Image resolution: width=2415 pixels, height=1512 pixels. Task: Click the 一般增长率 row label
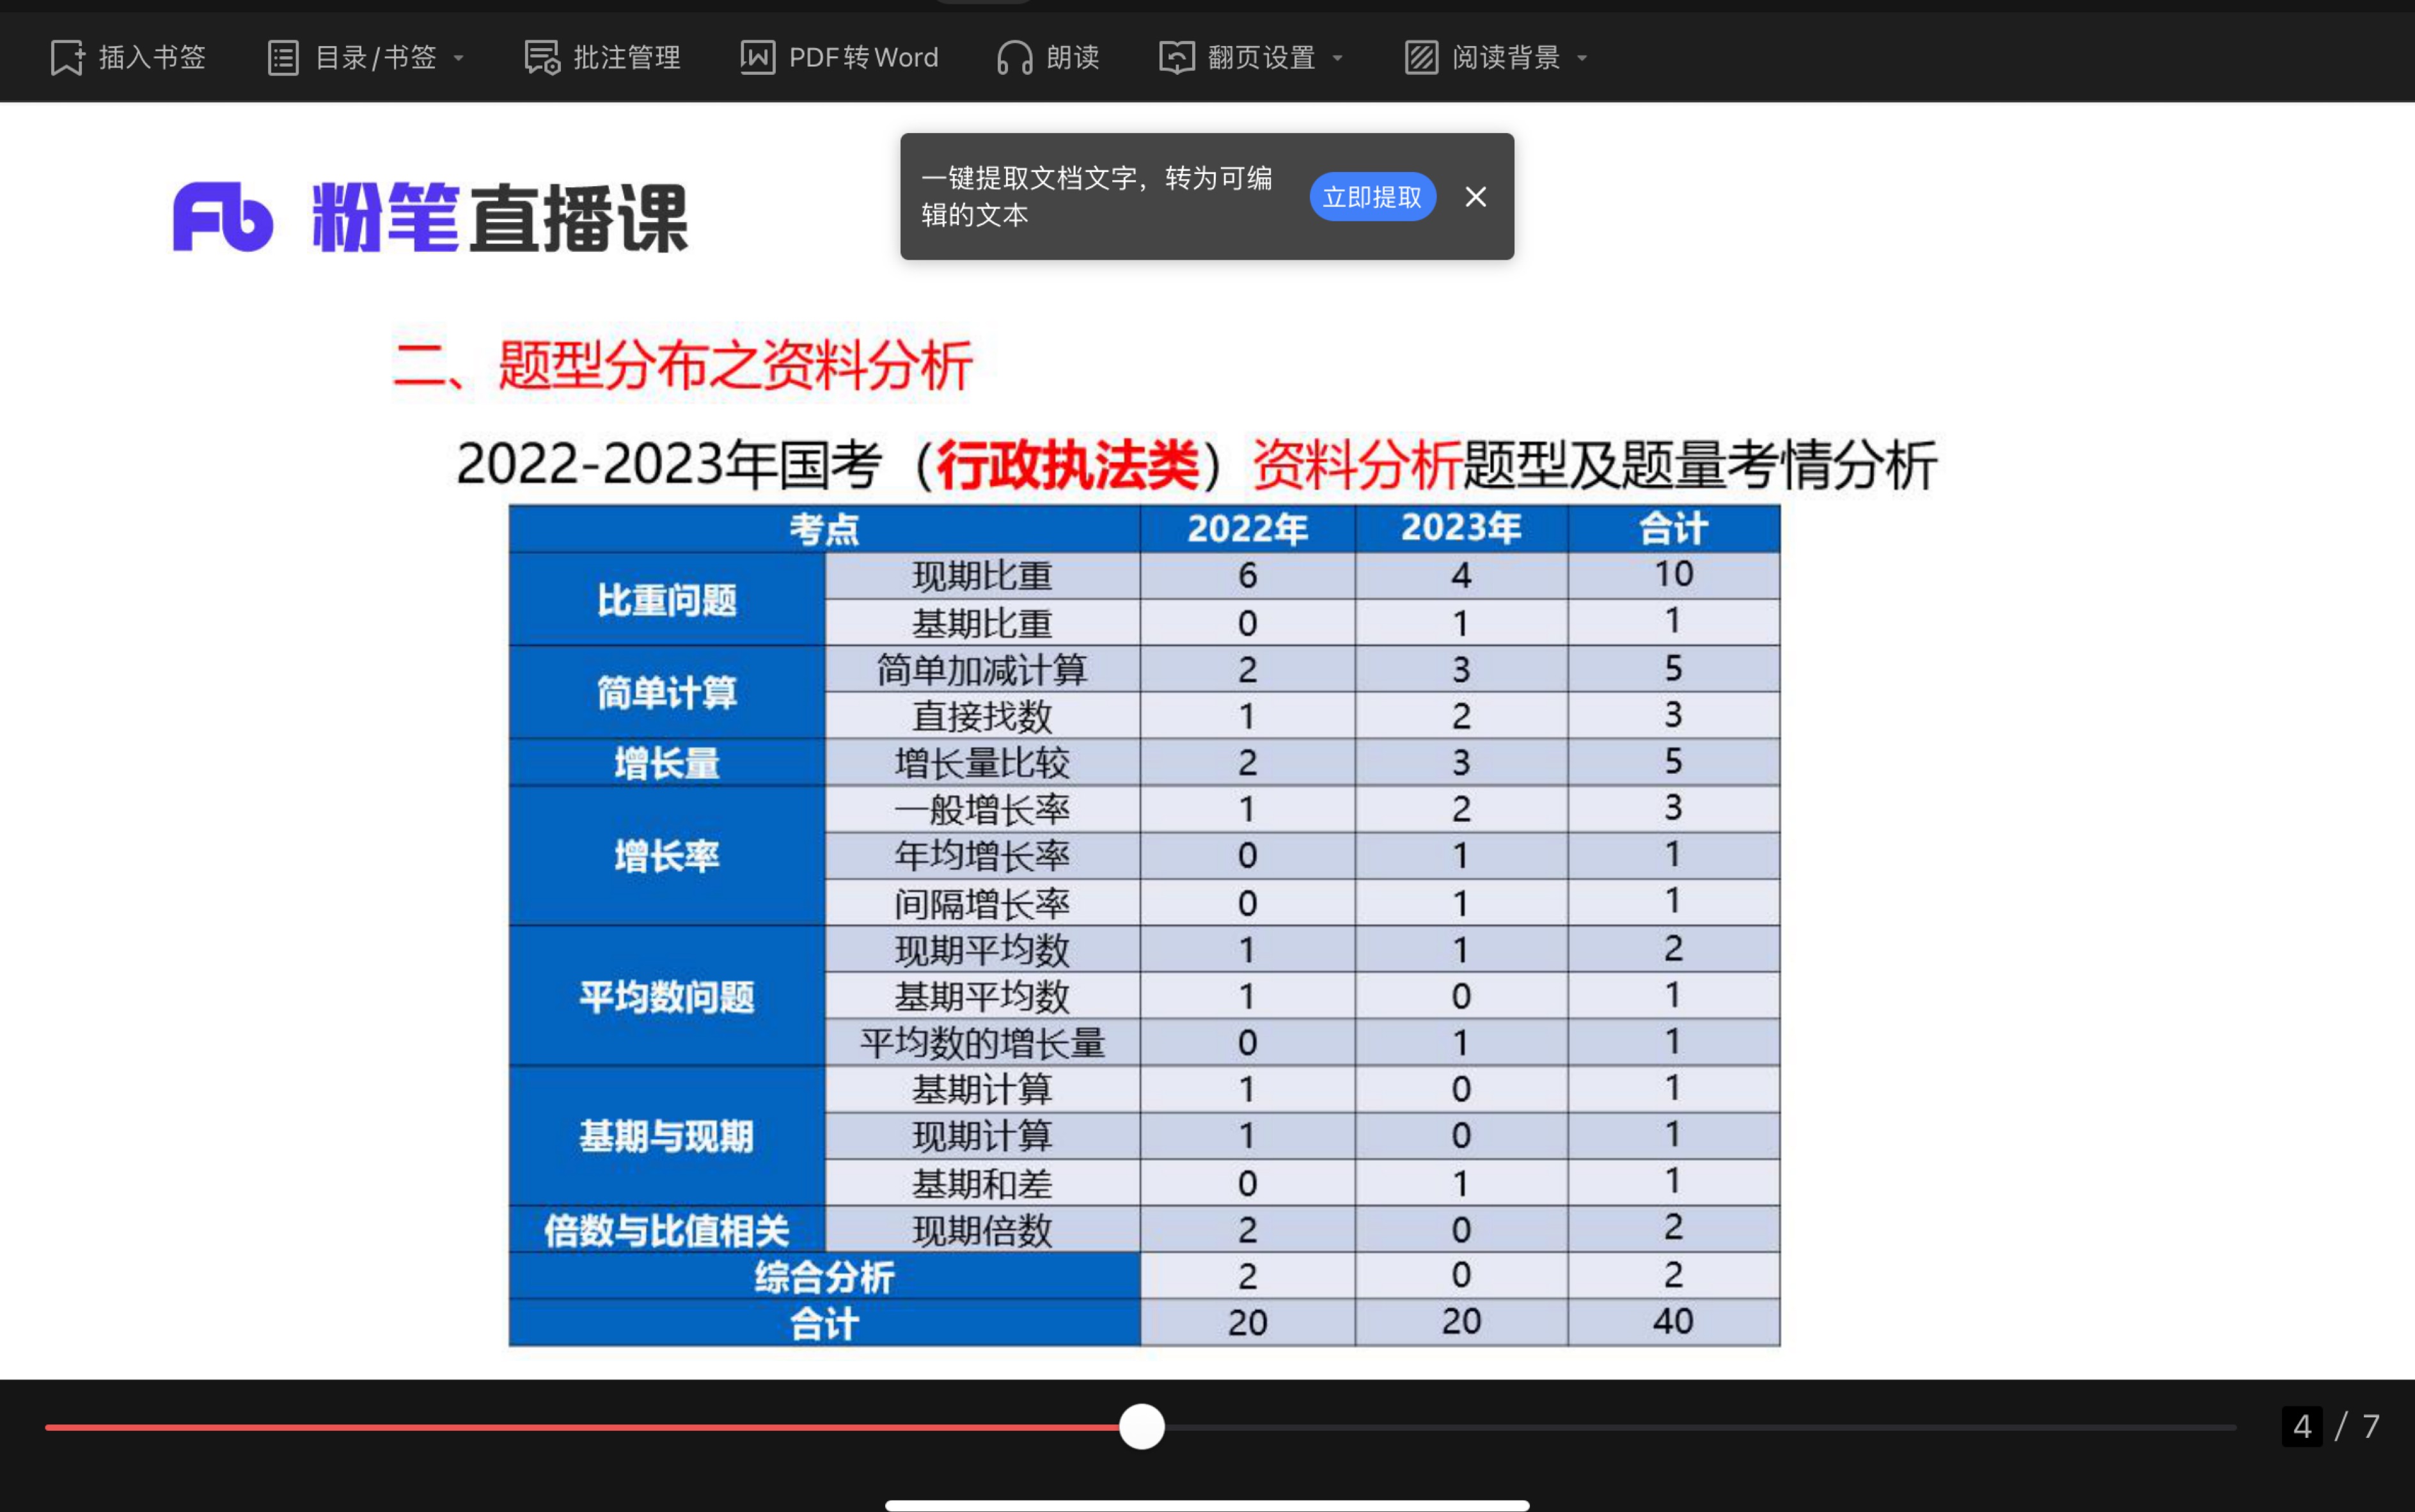tap(982, 809)
